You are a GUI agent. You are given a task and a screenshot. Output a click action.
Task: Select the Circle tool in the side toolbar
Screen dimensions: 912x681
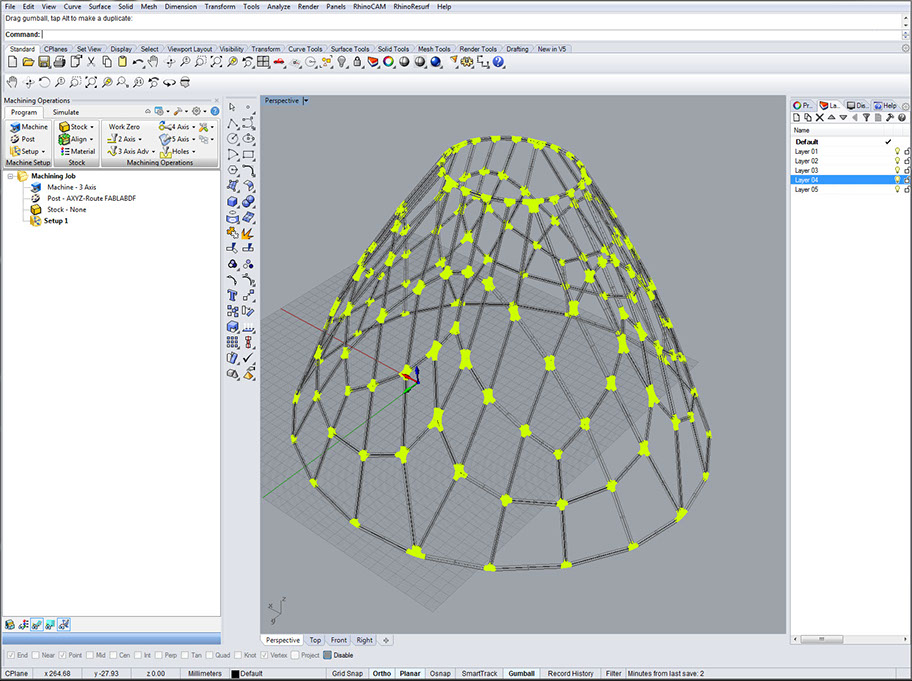tap(233, 138)
